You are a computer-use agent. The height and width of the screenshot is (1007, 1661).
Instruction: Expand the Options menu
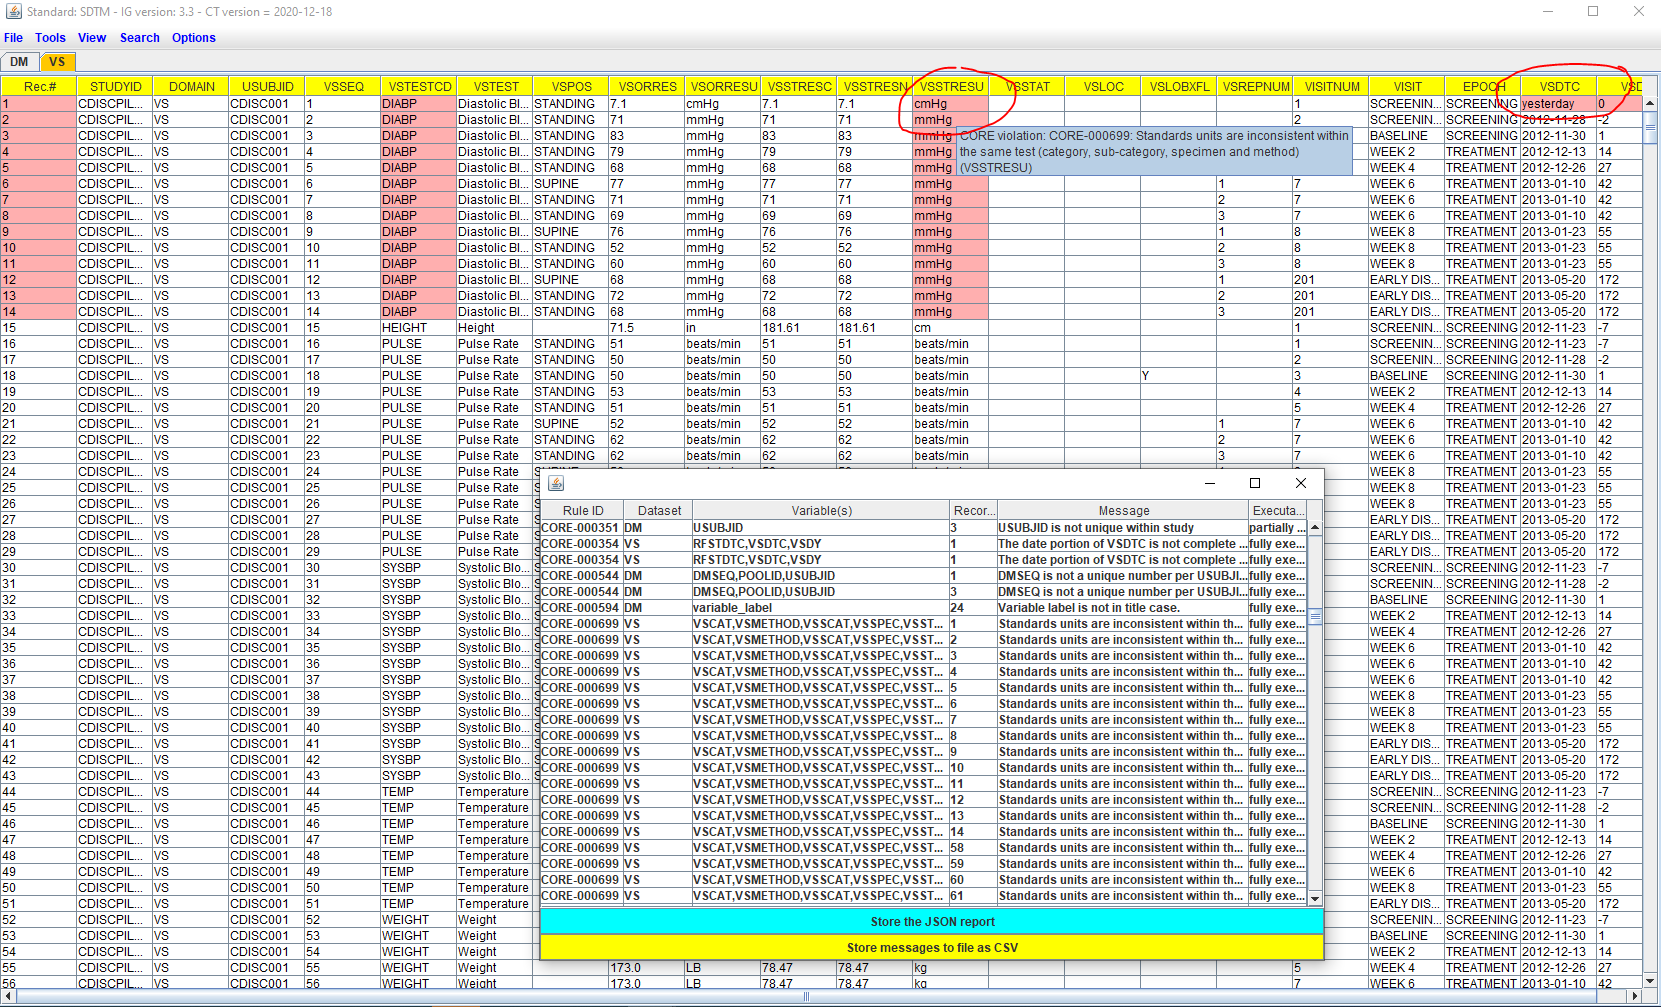[x=193, y=38]
